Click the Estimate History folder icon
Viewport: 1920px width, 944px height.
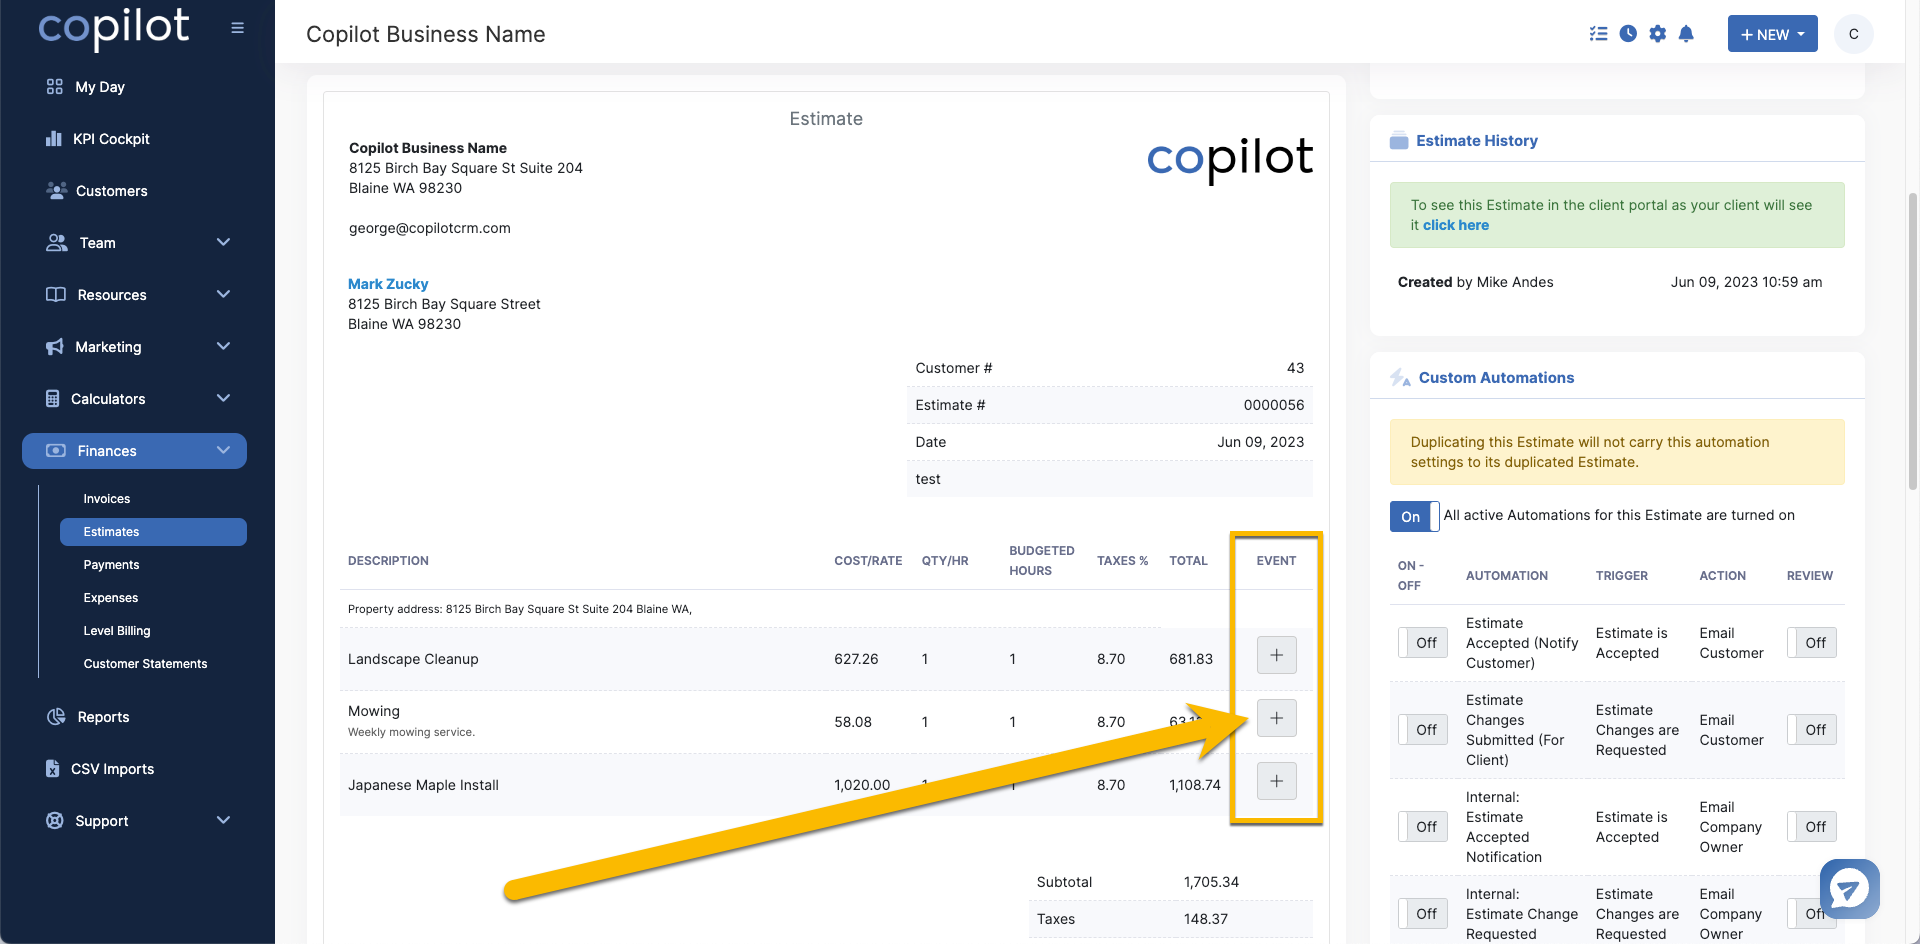1399,141
